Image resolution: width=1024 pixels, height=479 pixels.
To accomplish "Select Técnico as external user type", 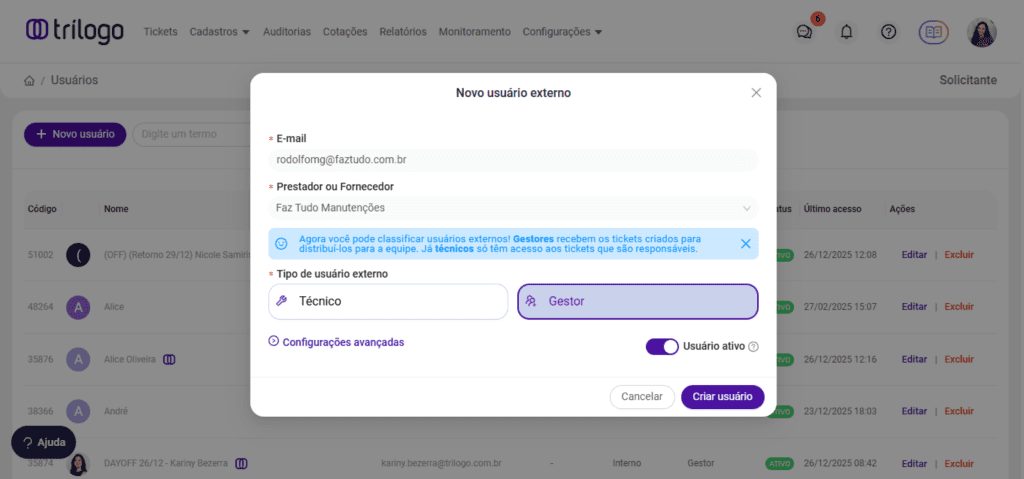I will [x=388, y=301].
